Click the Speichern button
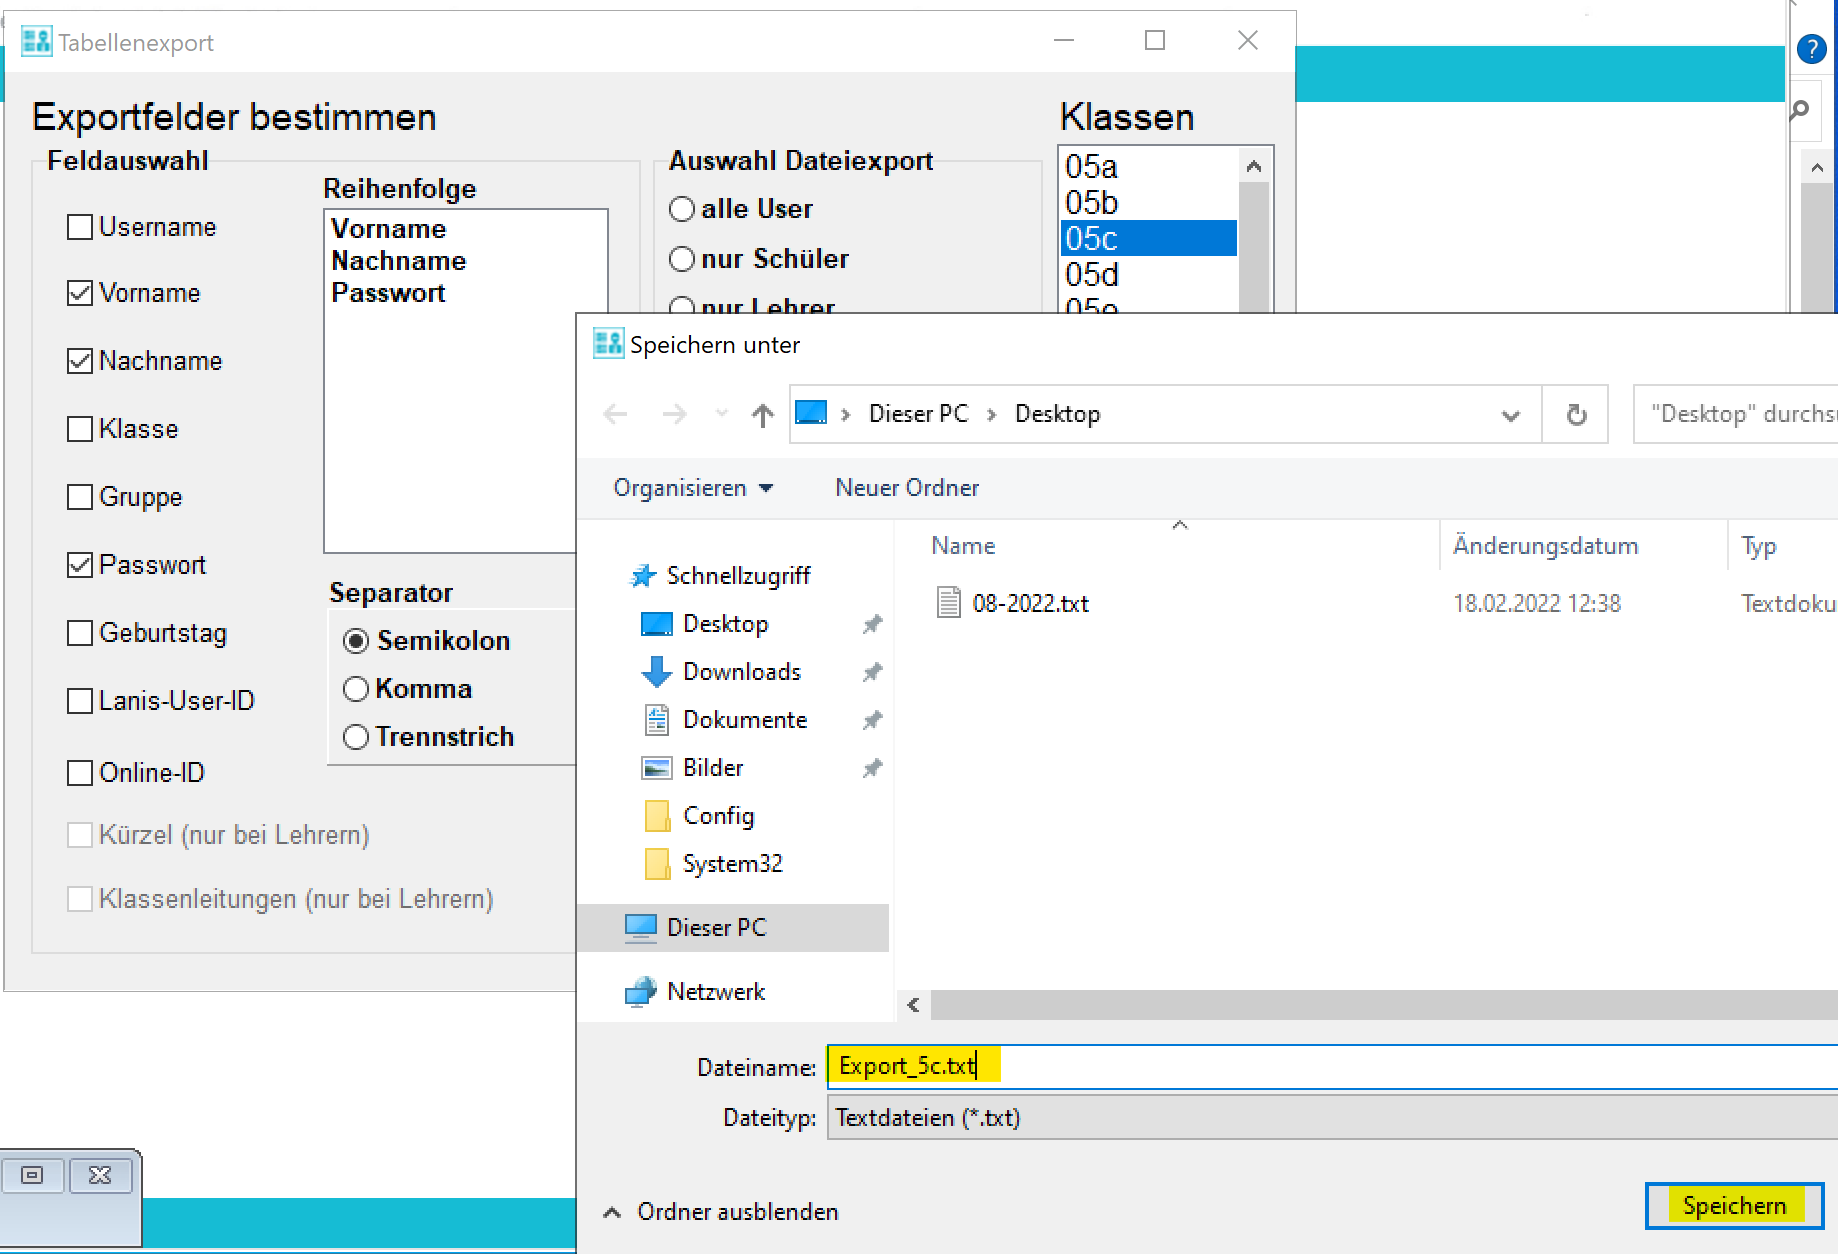 (1735, 1206)
